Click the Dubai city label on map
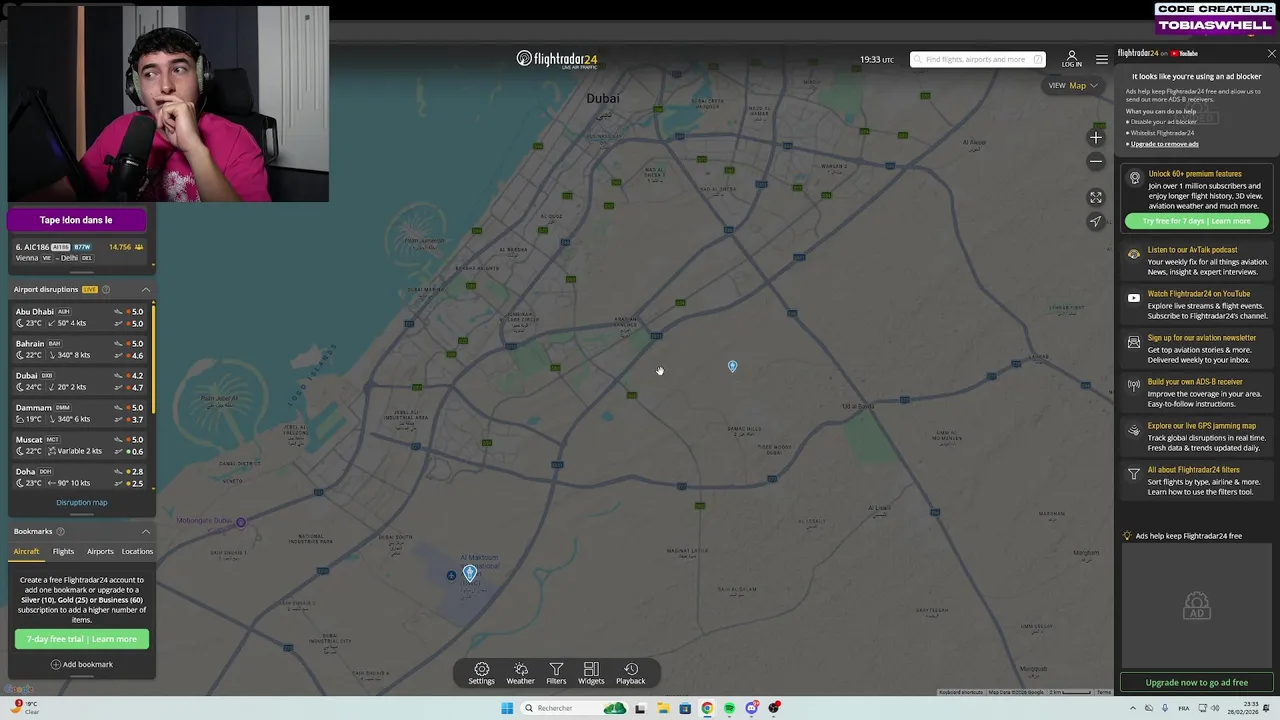The width and height of the screenshot is (1280, 720). tap(603, 98)
